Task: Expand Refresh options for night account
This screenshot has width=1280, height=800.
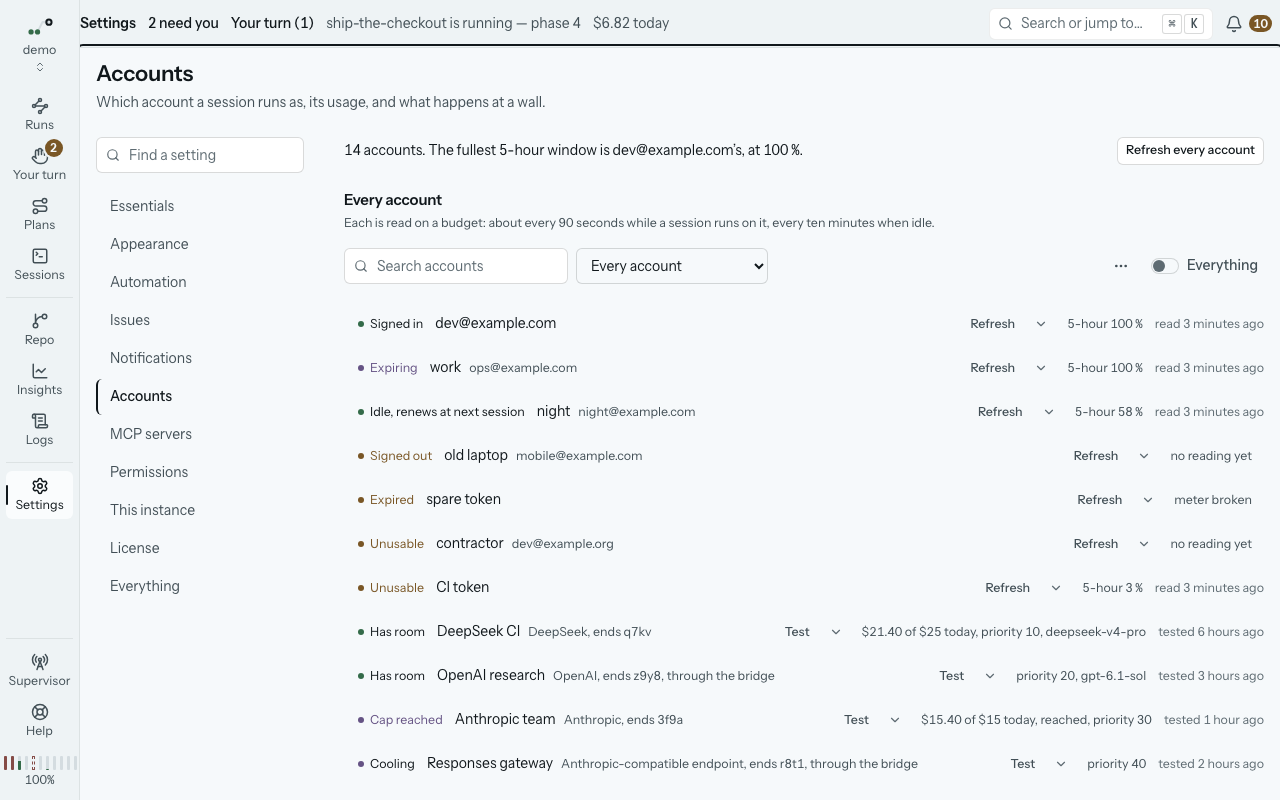Action: [x=1049, y=412]
